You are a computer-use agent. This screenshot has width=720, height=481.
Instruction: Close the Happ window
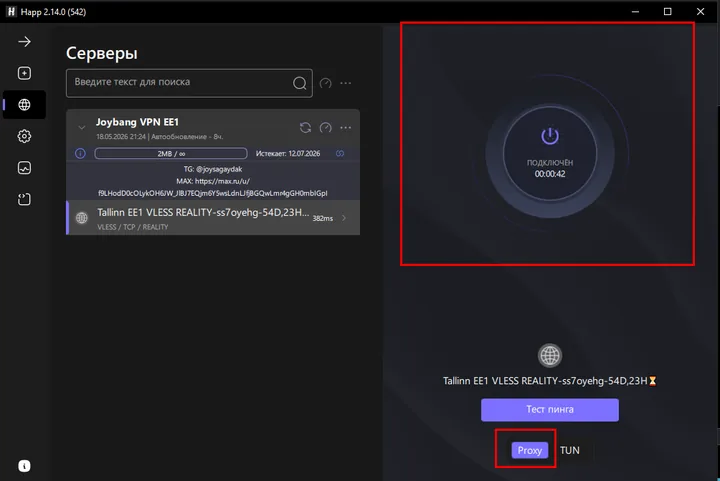[700, 11]
